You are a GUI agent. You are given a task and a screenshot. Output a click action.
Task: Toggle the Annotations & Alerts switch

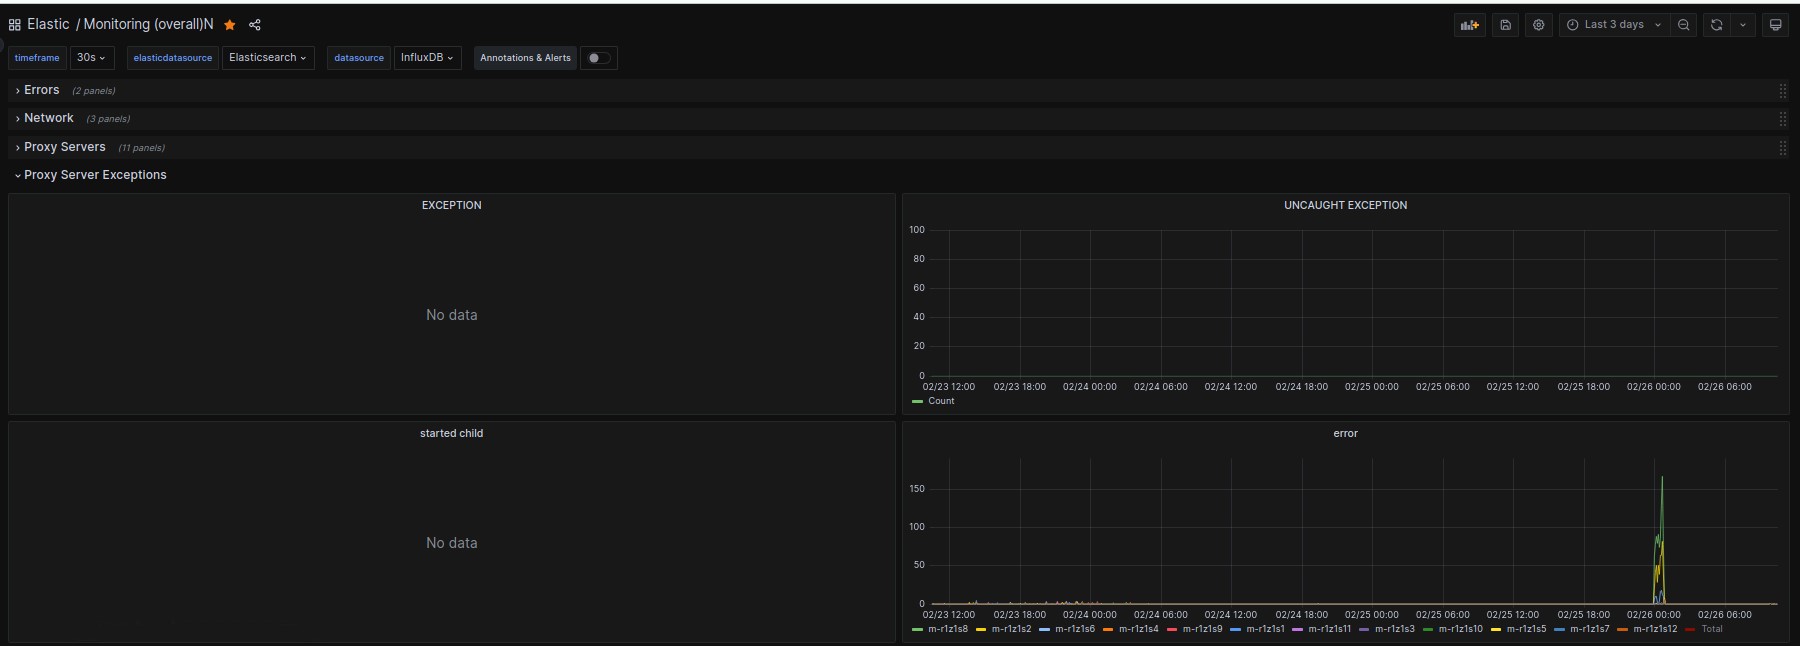click(598, 58)
